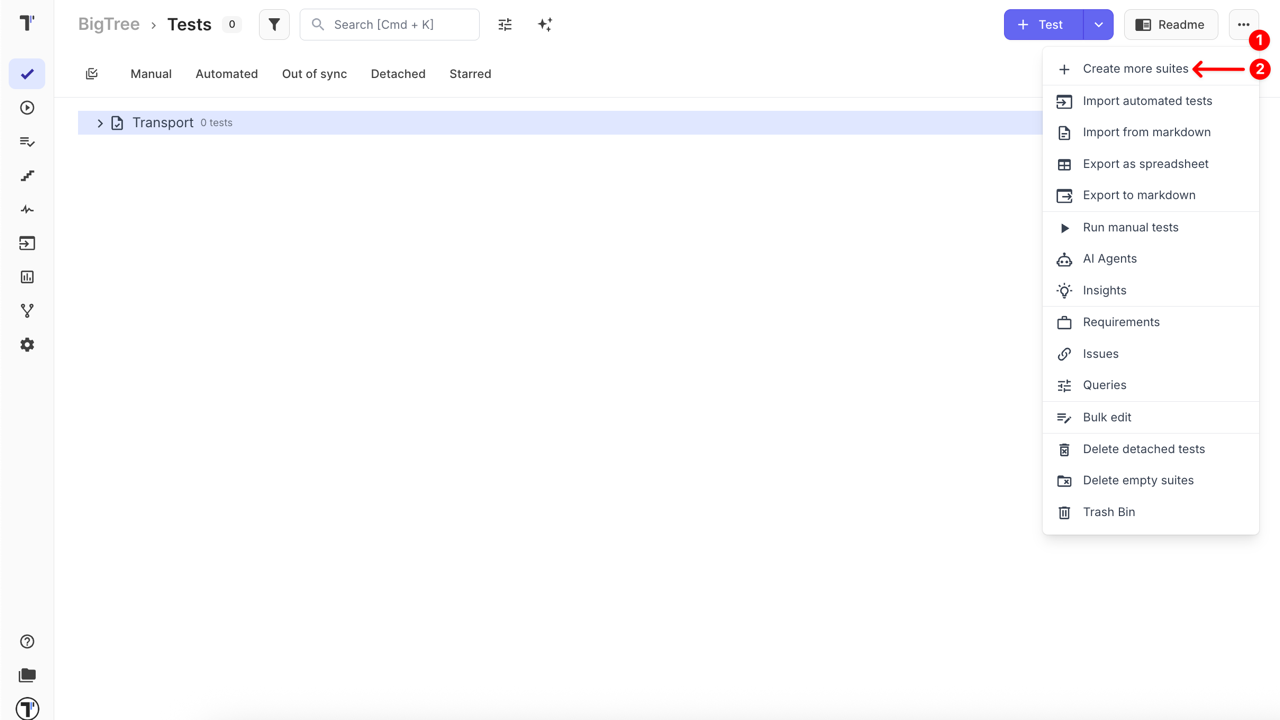Navigate to BigTree via the breadcrumb link

click(108, 24)
